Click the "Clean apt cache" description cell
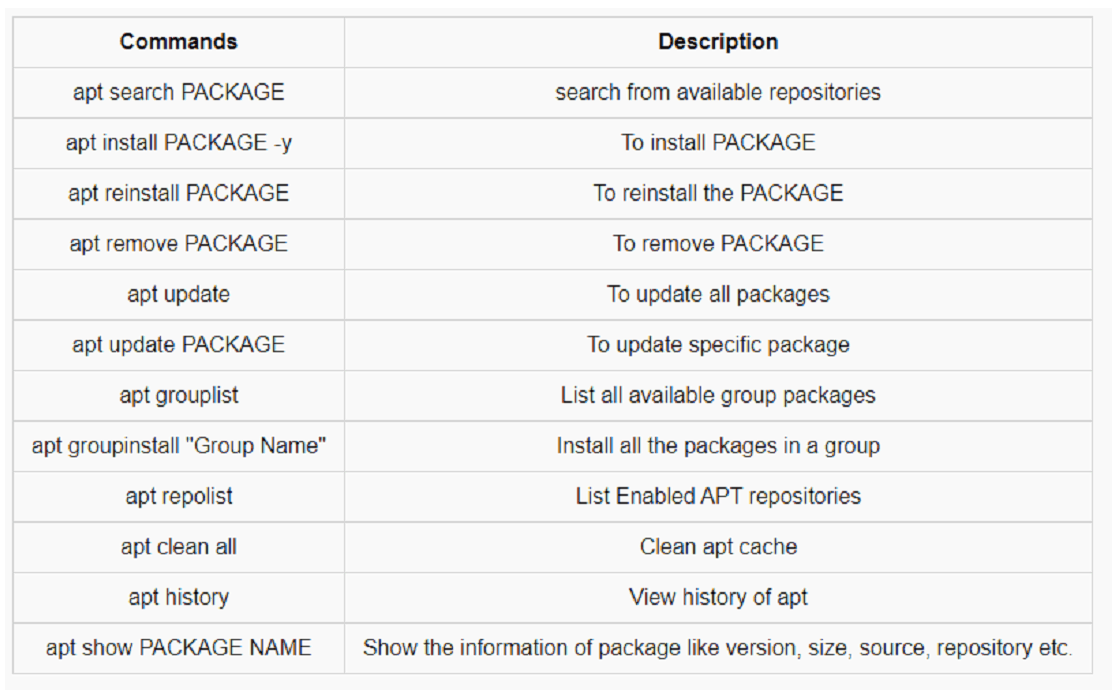This screenshot has height=690, width=1112. point(718,547)
